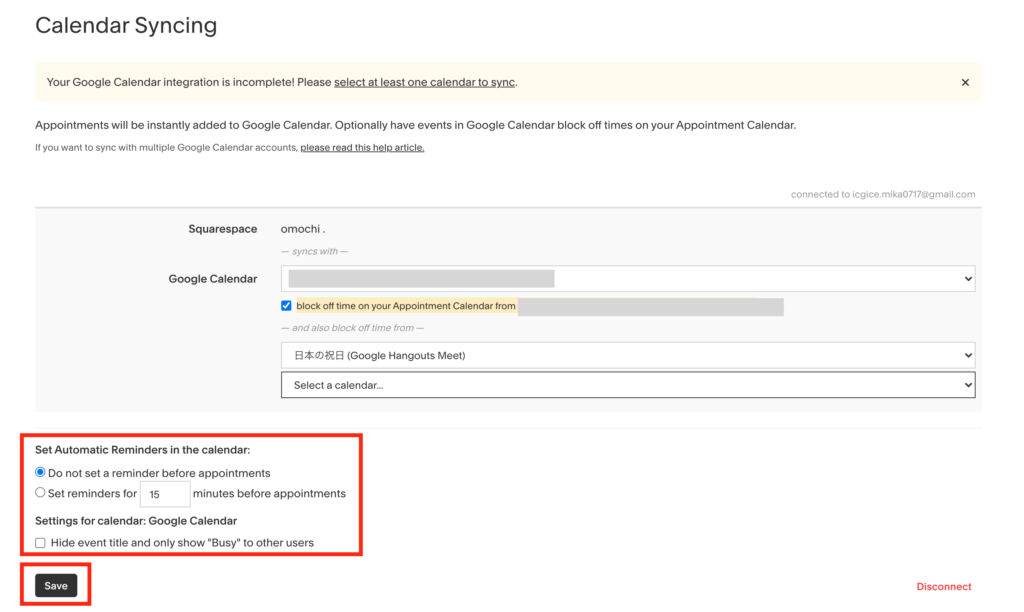Screen dimensions: 1024x612
Task: Click 'connected to icgice.mika0717@gmail.com' text
Action: pyautogui.click(x=883, y=194)
